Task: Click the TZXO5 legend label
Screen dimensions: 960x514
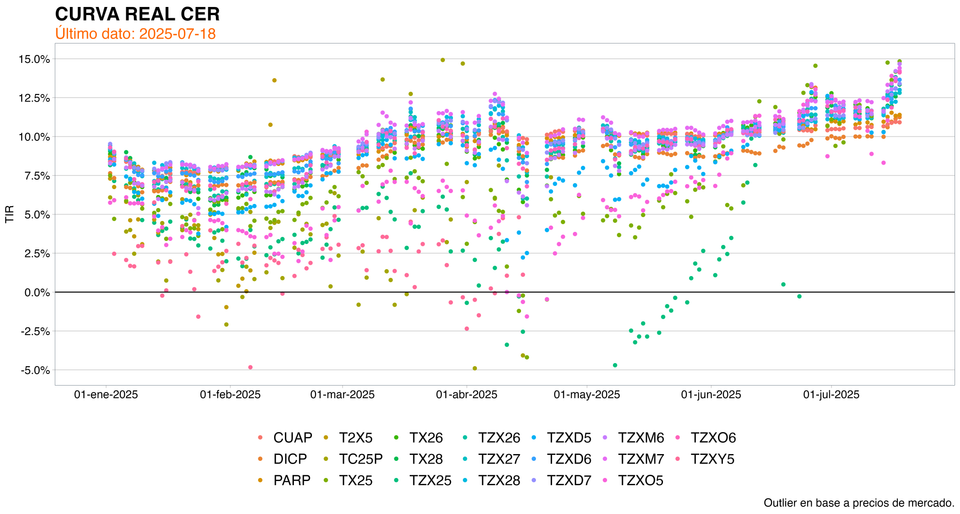Action: 641,480
